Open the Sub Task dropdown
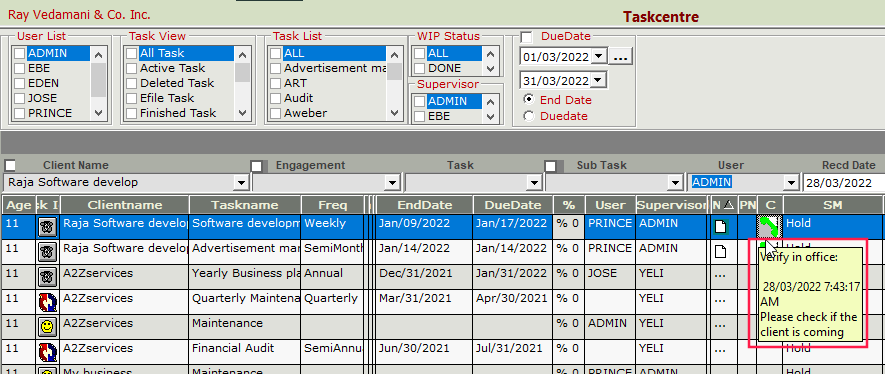The width and height of the screenshot is (885, 374). tap(674, 183)
